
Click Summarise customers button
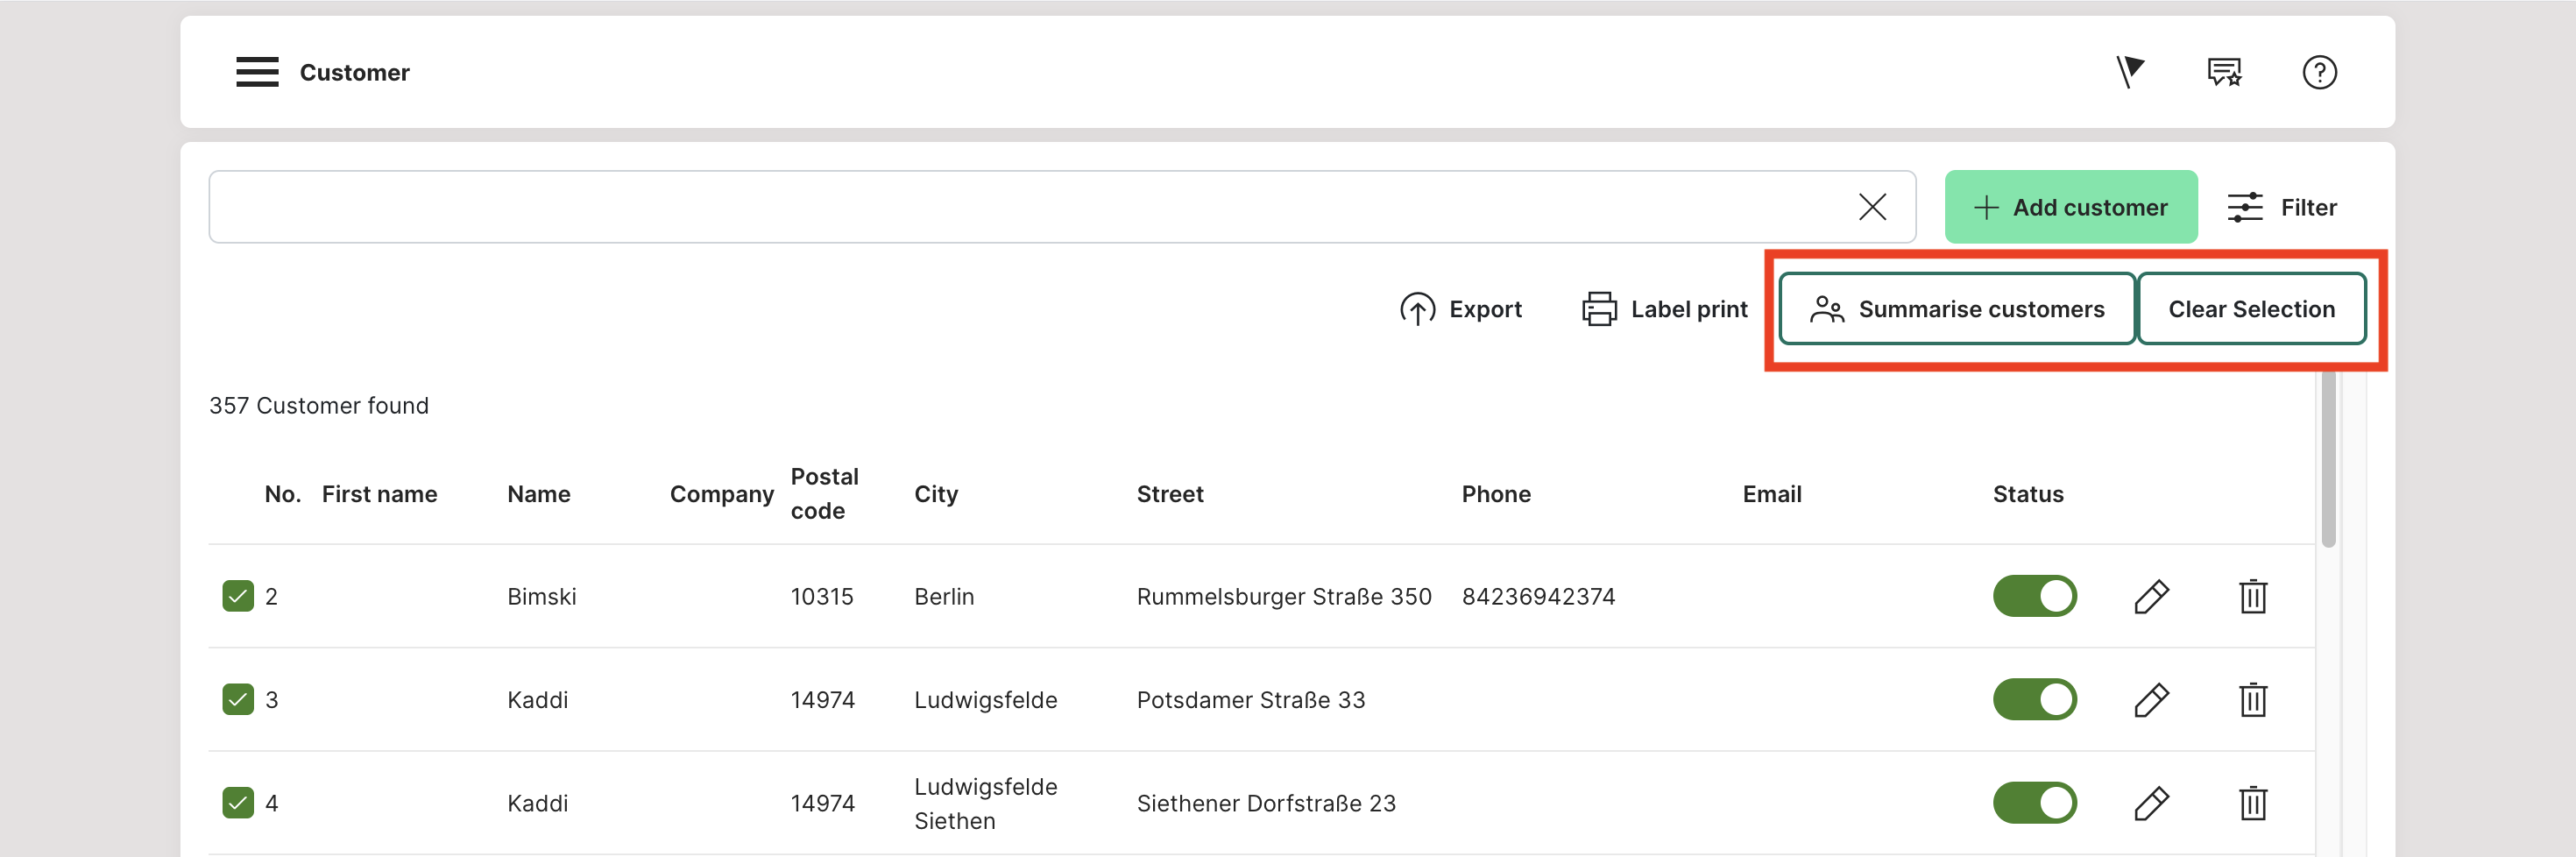(1957, 309)
